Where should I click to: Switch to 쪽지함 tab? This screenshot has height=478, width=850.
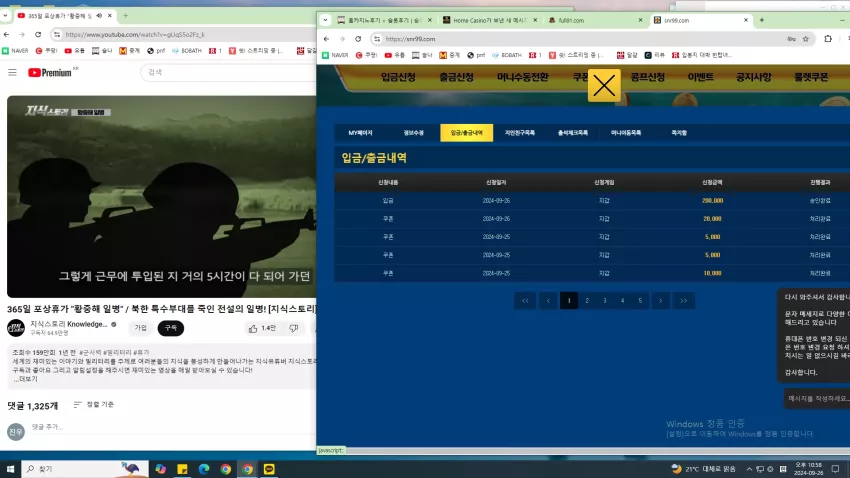[679, 133]
